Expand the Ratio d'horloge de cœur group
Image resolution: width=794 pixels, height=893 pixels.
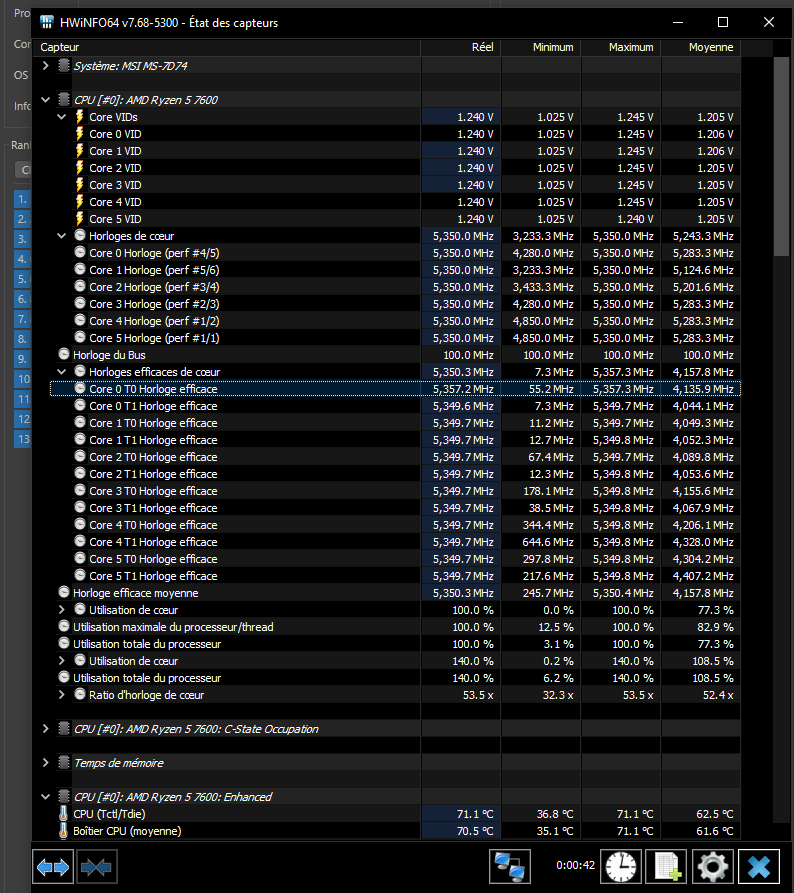[62, 695]
